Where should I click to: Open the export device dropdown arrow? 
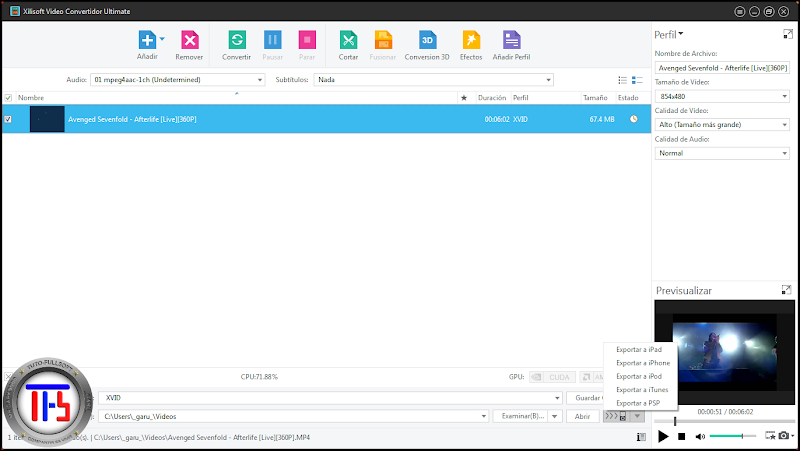click(637, 416)
